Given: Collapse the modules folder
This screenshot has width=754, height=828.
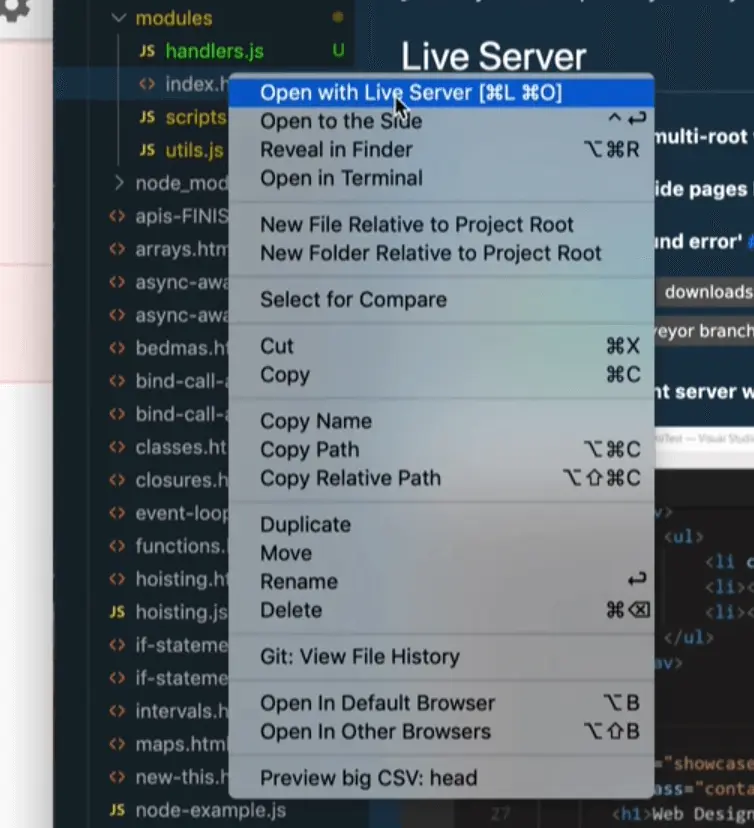Looking at the screenshot, I should coord(120,18).
